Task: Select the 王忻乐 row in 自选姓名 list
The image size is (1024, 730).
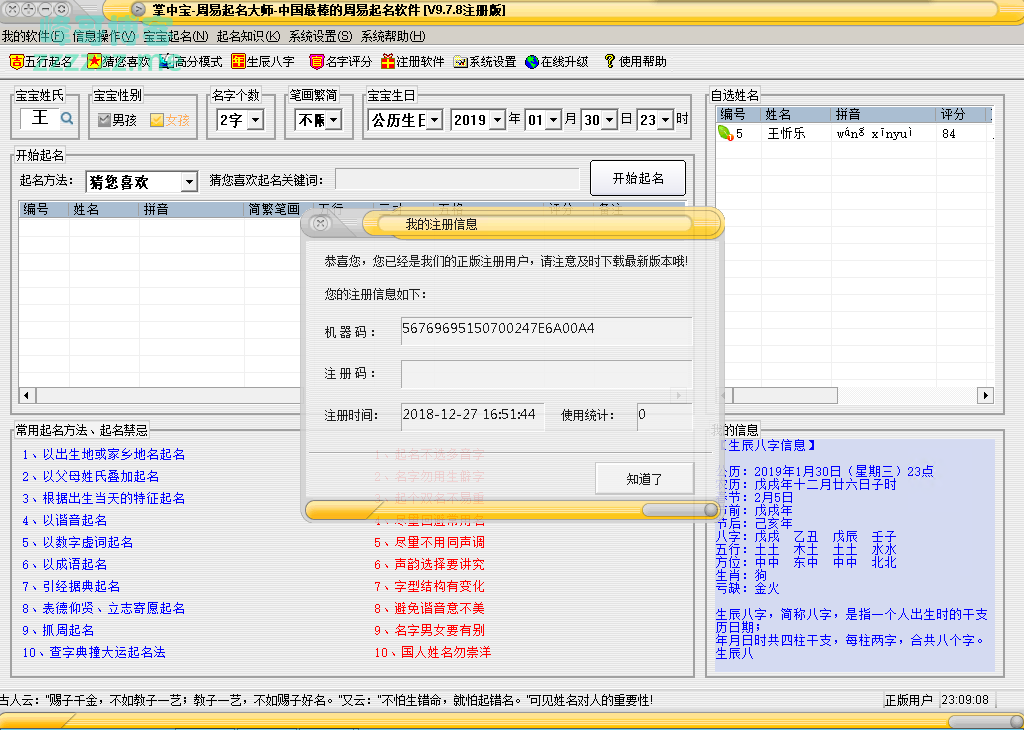Action: point(786,133)
